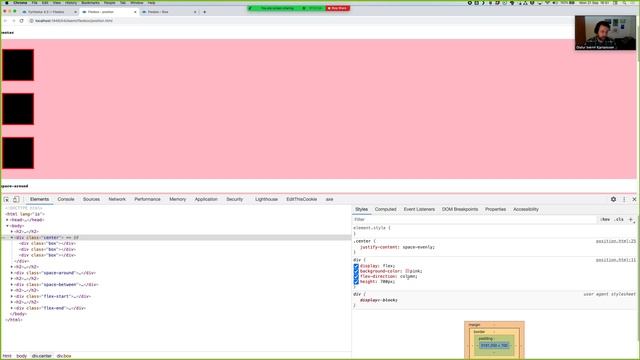The height and width of the screenshot is (360, 640).
Task: Add new style rule with plus icon
Action: coord(631,220)
